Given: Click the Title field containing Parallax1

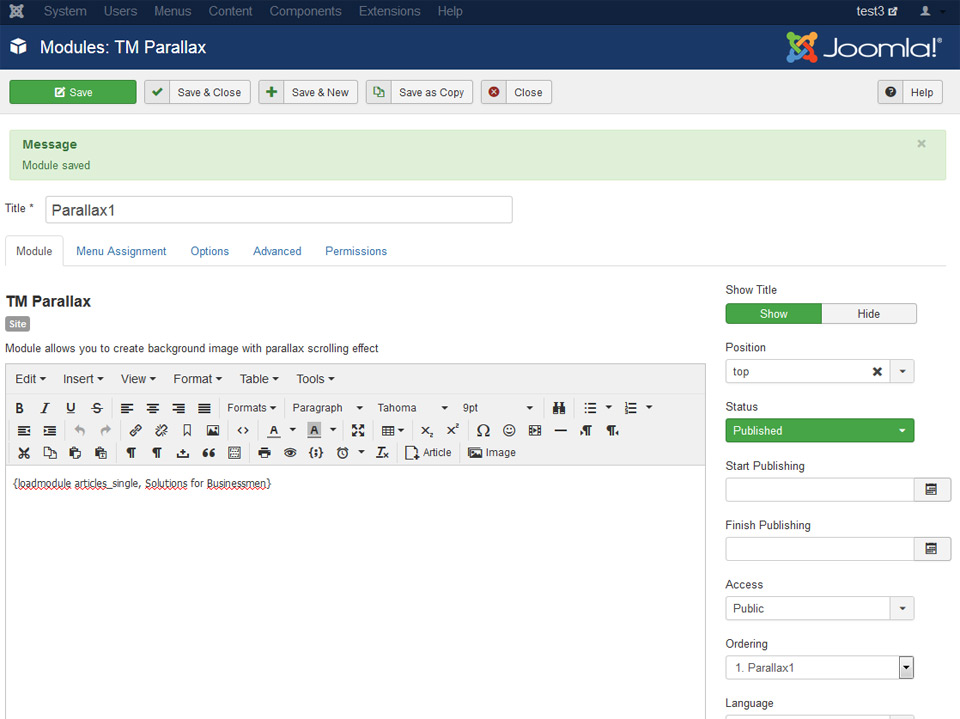Looking at the screenshot, I should click(x=279, y=210).
